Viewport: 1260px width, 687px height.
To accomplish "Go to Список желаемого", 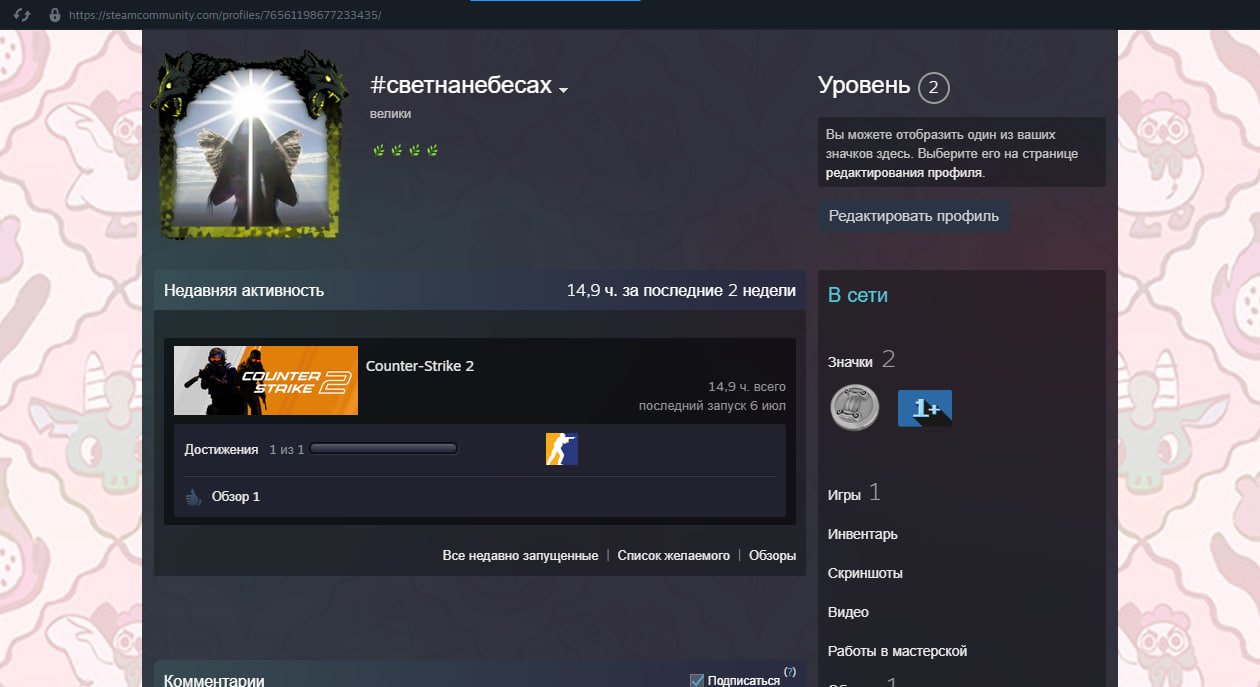I will pyautogui.click(x=674, y=555).
